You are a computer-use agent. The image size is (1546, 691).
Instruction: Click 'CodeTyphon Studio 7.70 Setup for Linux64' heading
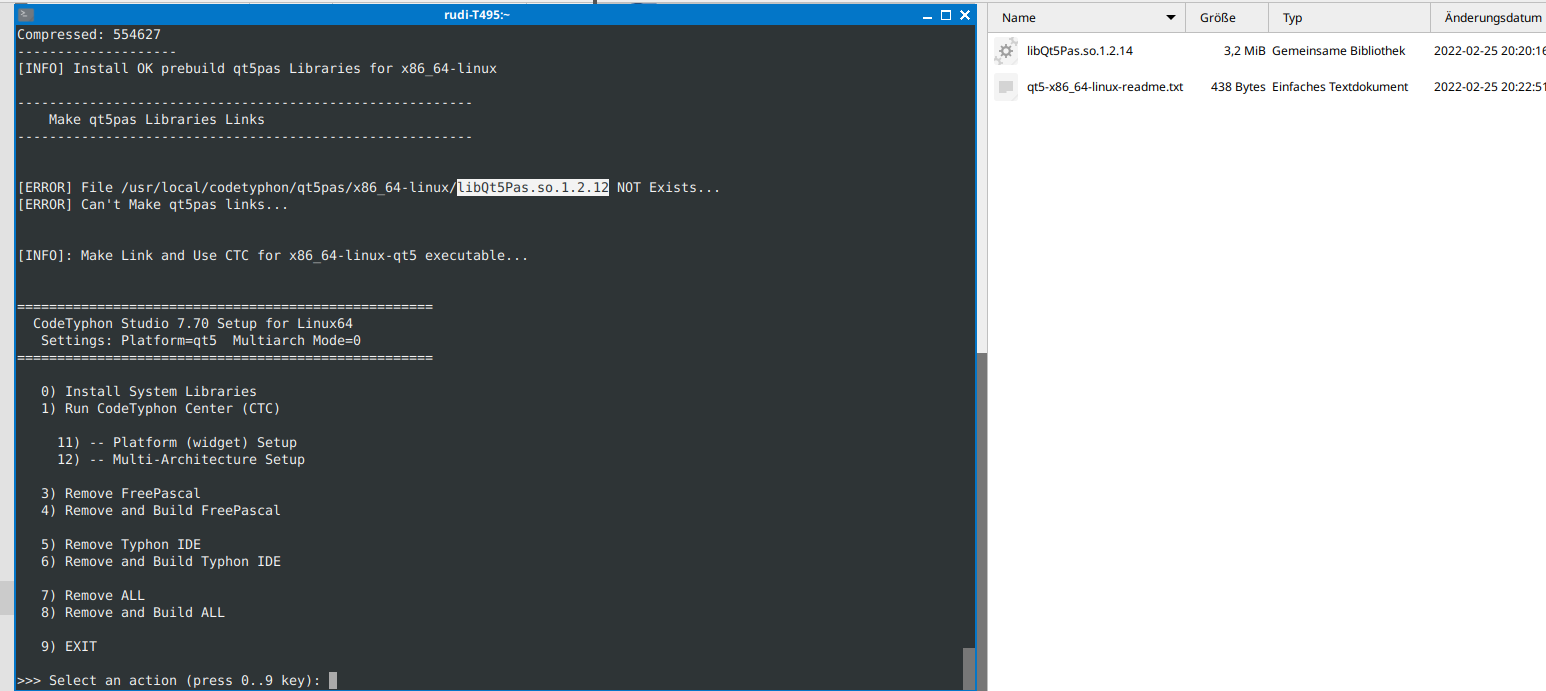coord(193,323)
